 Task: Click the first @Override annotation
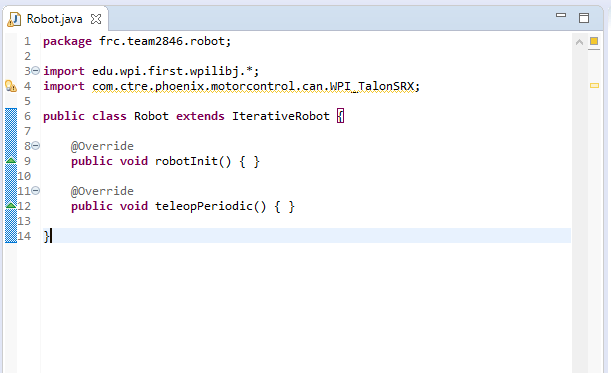[102, 146]
